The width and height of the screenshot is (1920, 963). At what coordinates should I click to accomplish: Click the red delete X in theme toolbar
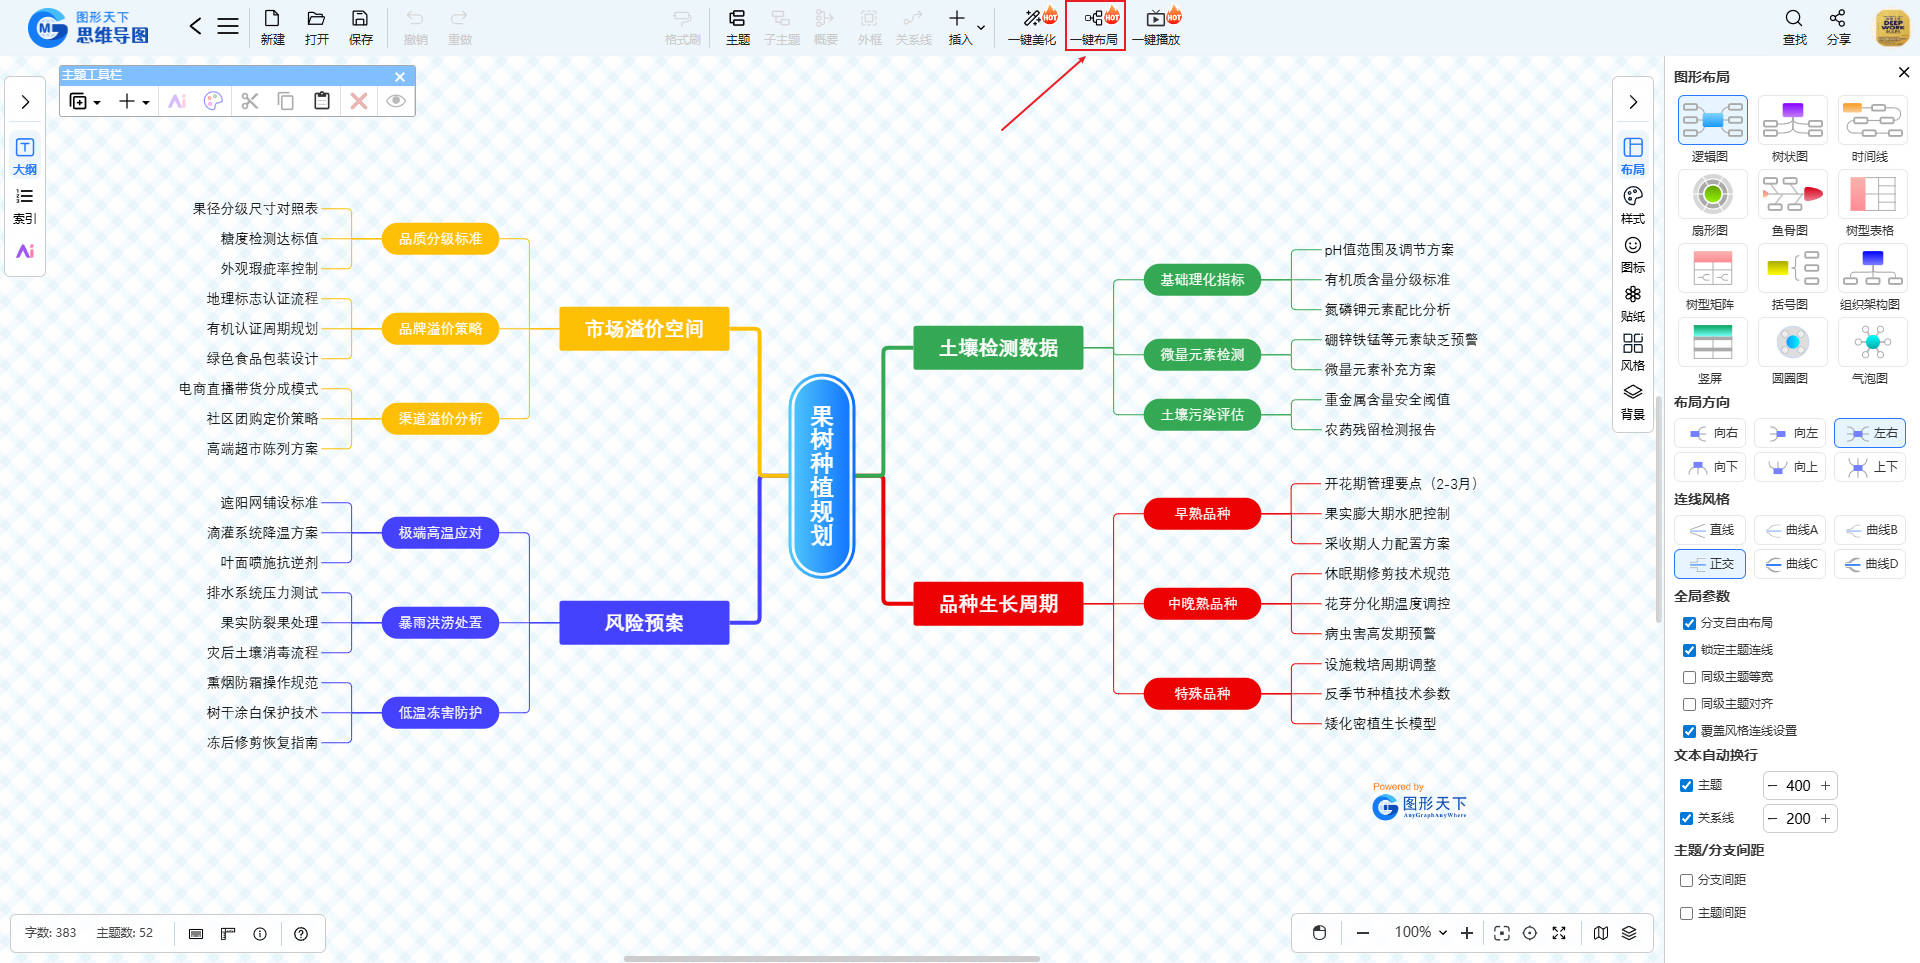359,101
